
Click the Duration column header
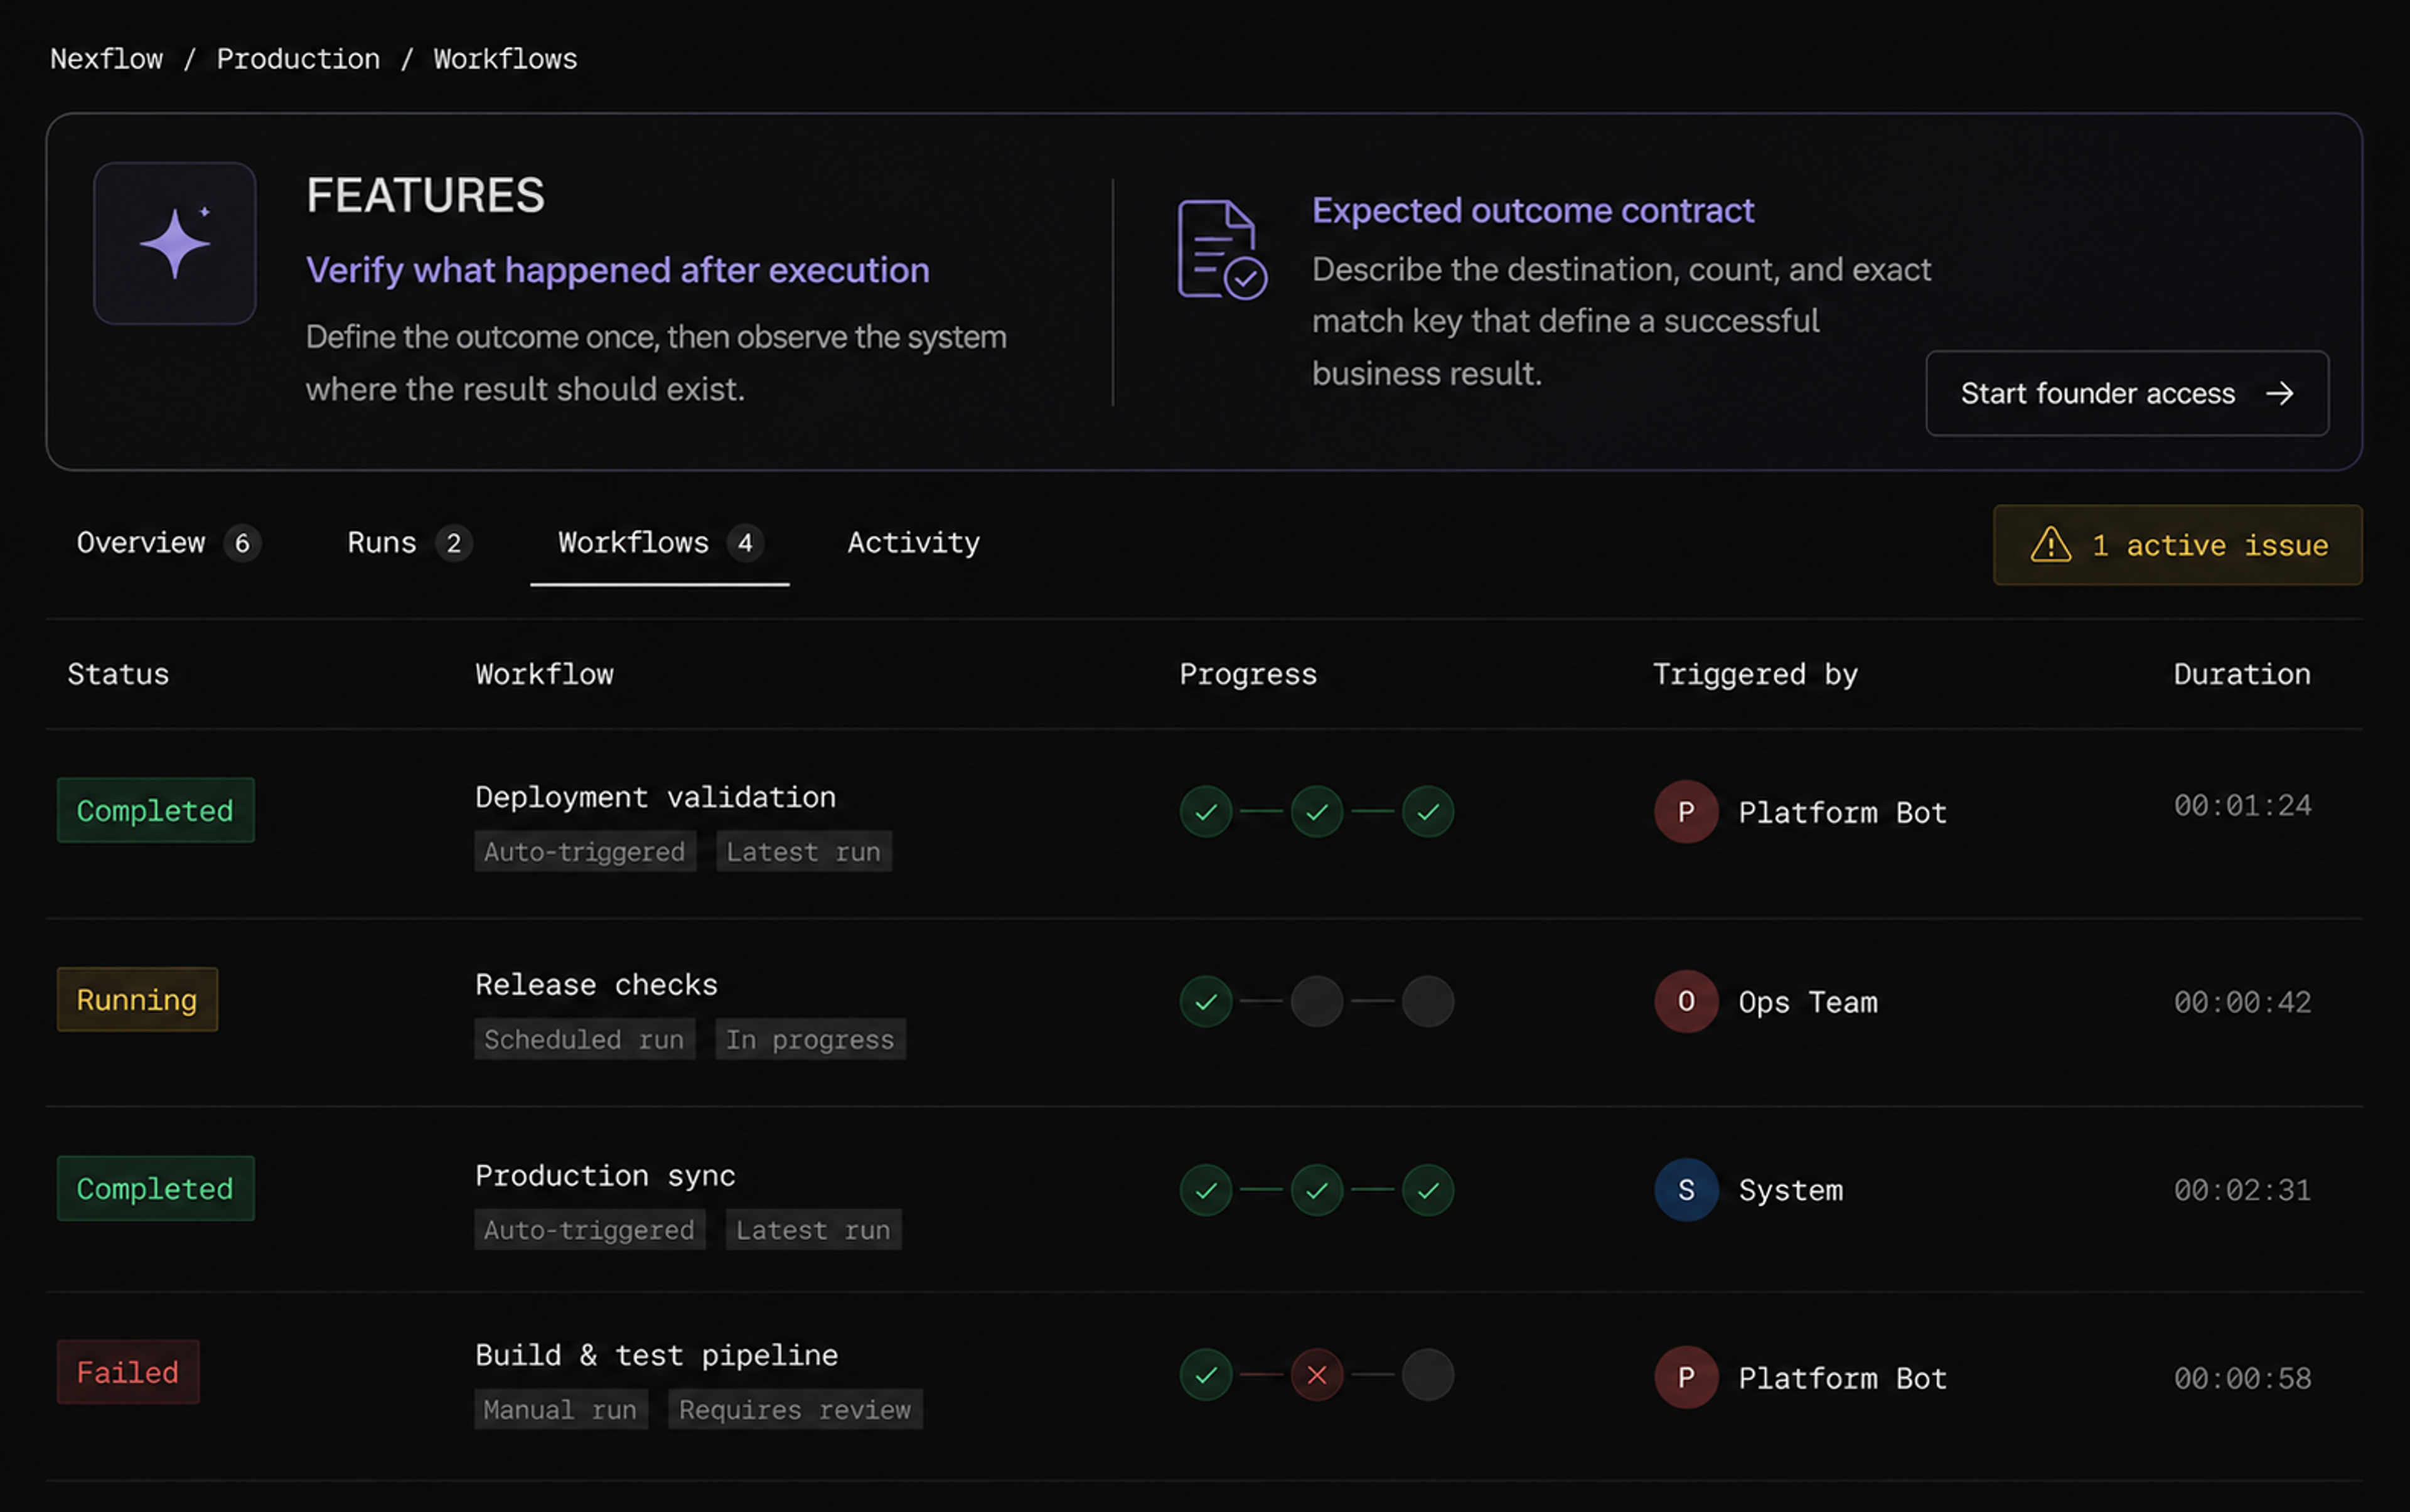[2242, 674]
